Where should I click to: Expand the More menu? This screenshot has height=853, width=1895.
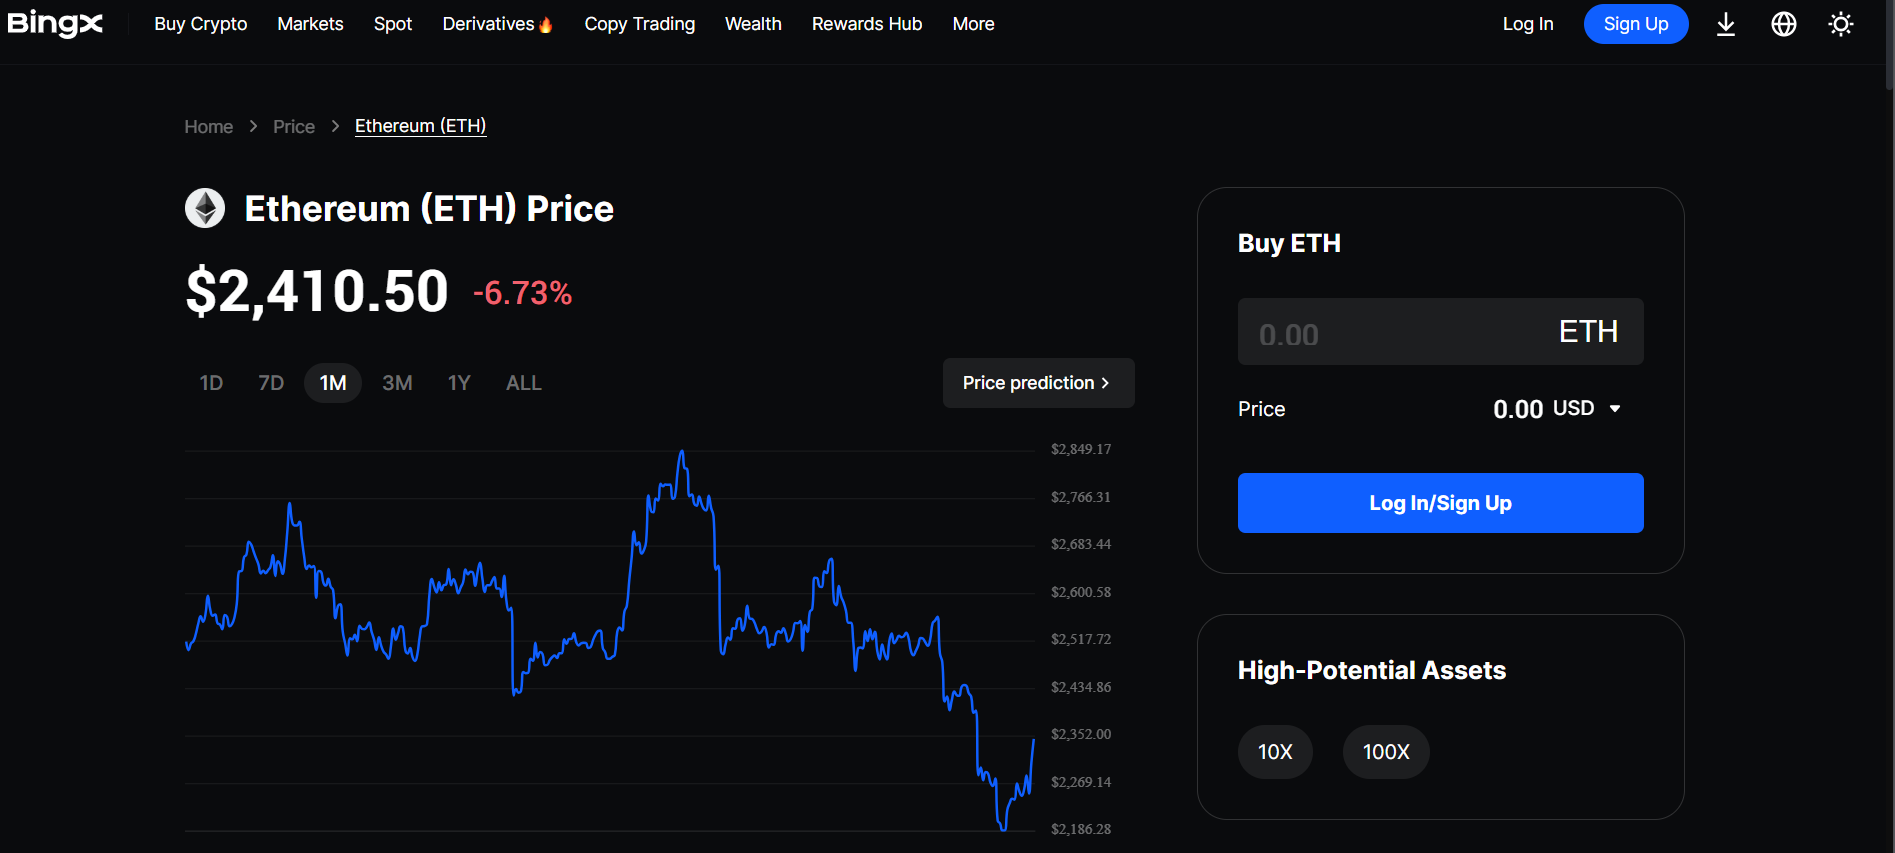(974, 24)
